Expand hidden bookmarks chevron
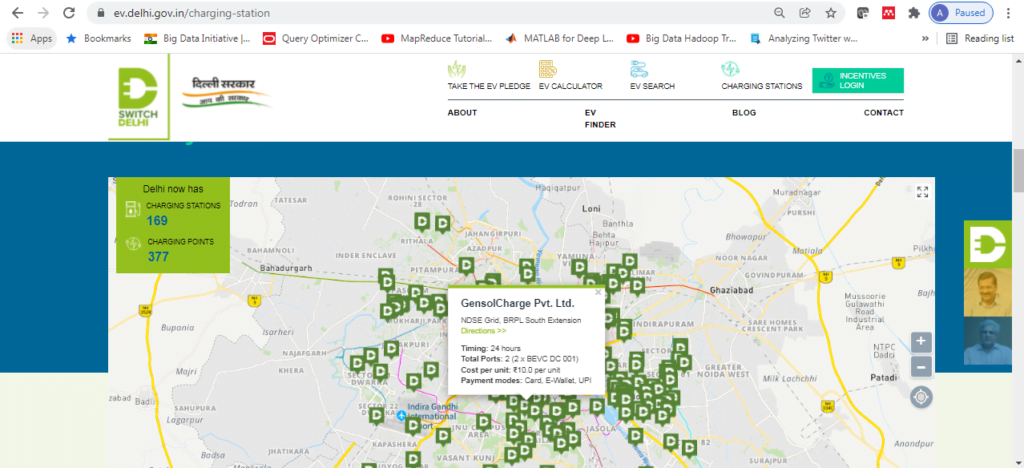The image size is (1024, 468). click(x=925, y=39)
